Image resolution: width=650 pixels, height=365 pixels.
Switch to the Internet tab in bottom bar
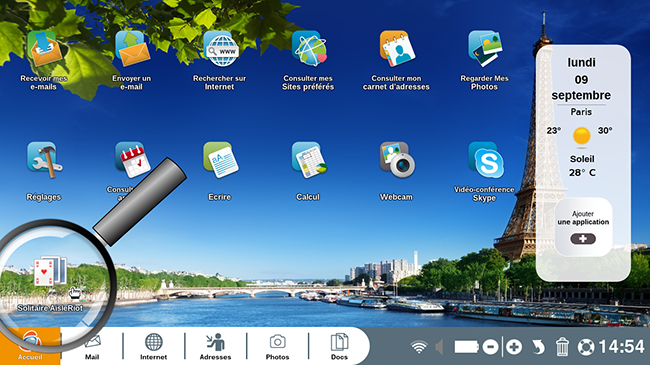coord(153,346)
